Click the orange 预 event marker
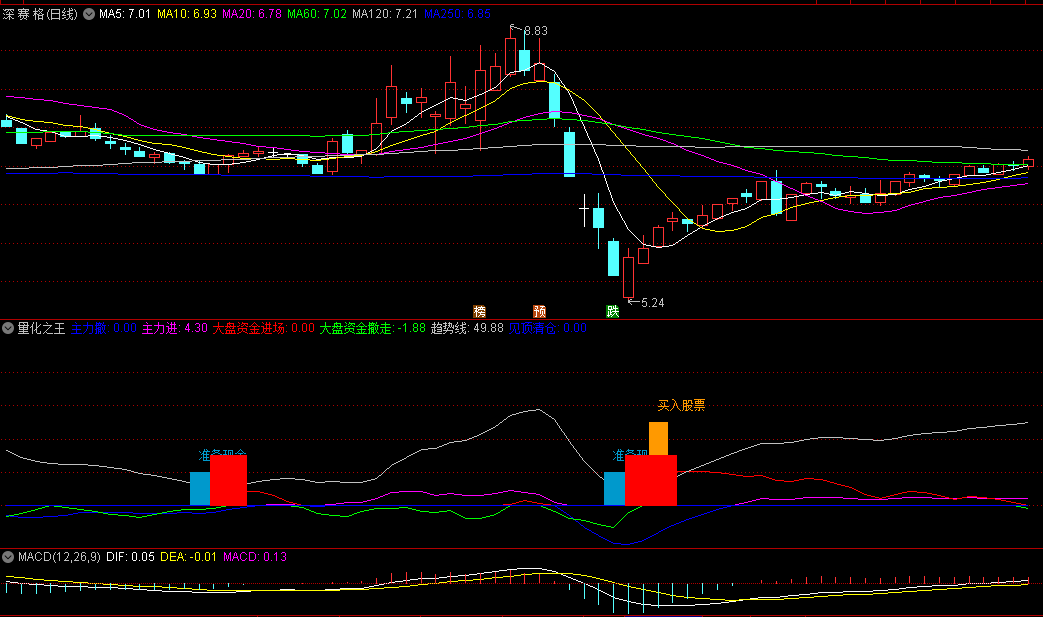This screenshot has width=1043, height=617. point(539,311)
